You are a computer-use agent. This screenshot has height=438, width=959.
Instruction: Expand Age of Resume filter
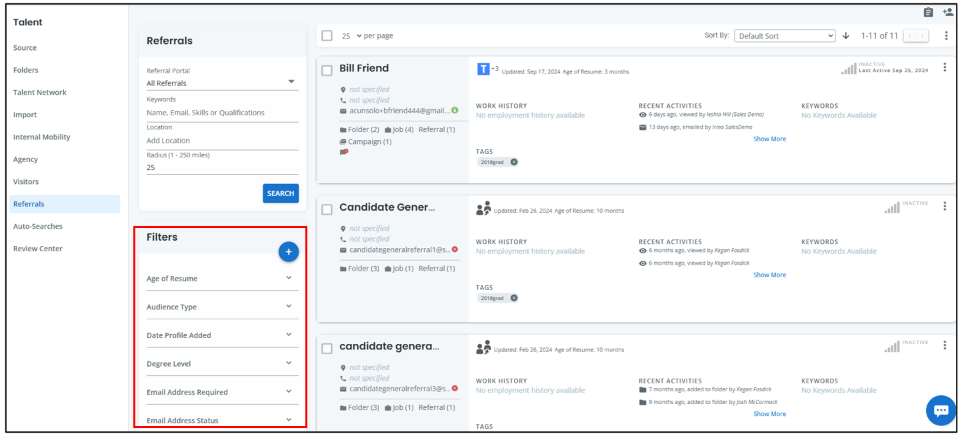click(223, 278)
